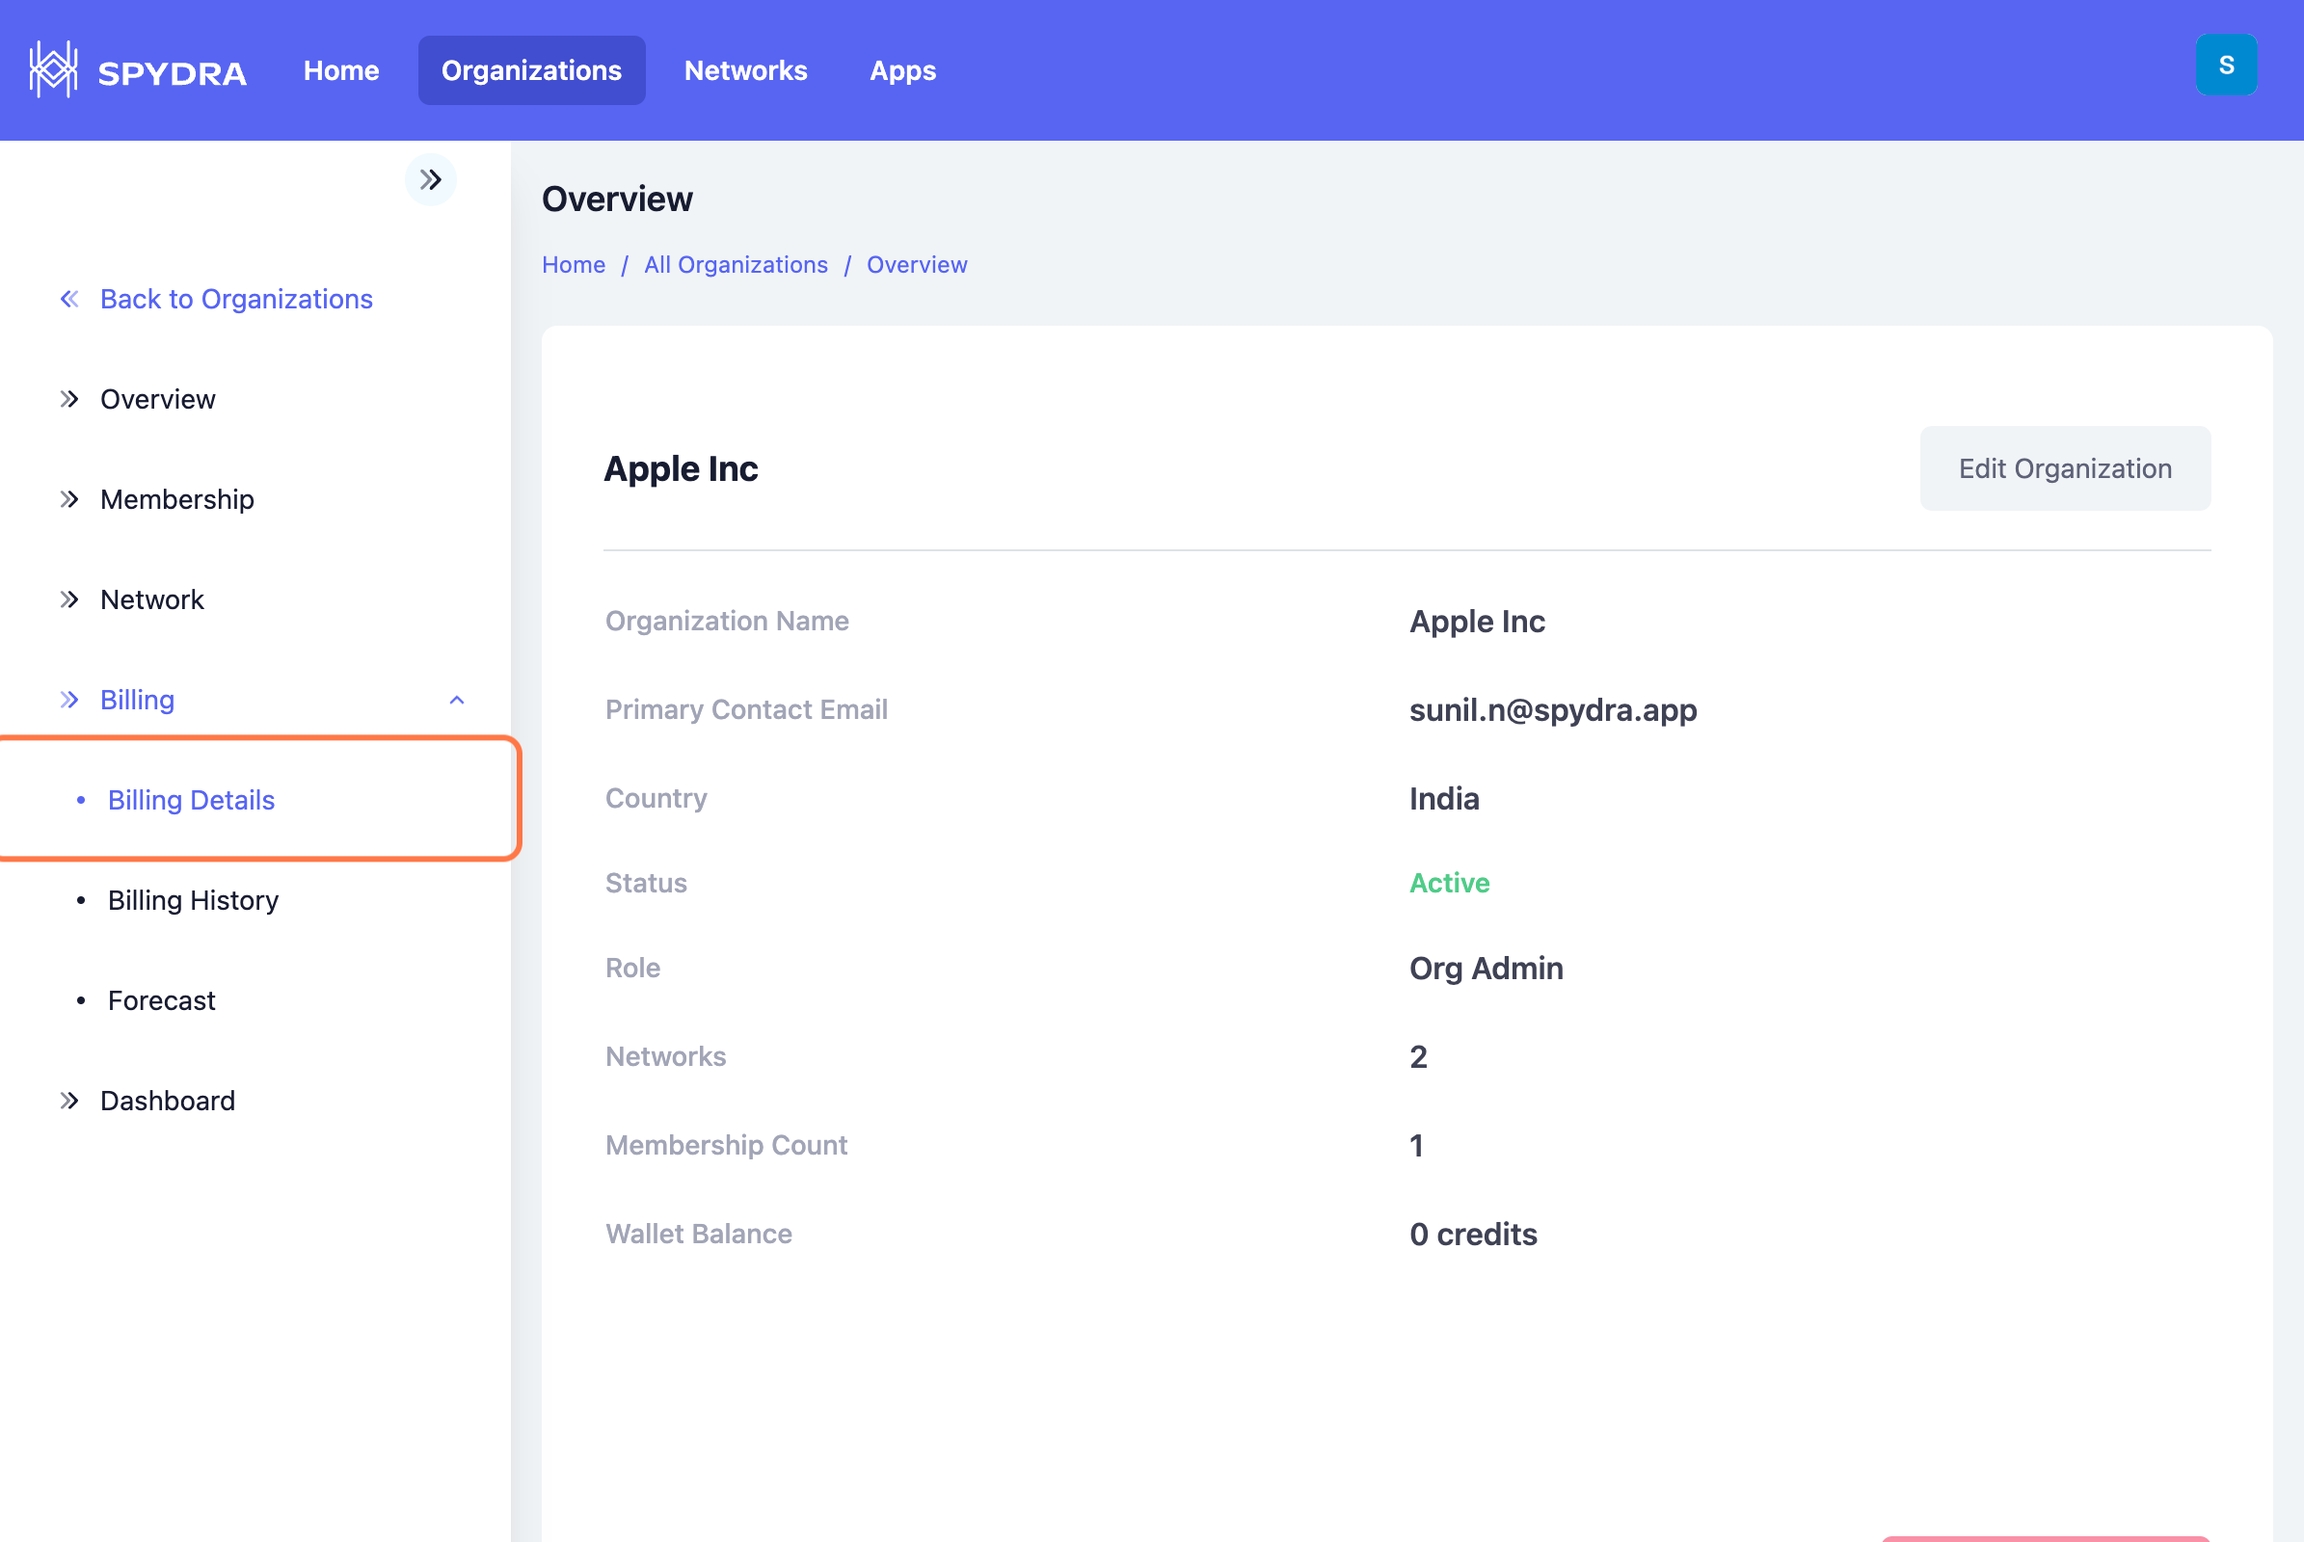Expand the Billing sidebar section
2304x1542 pixels.
click(x=137, y=700)
